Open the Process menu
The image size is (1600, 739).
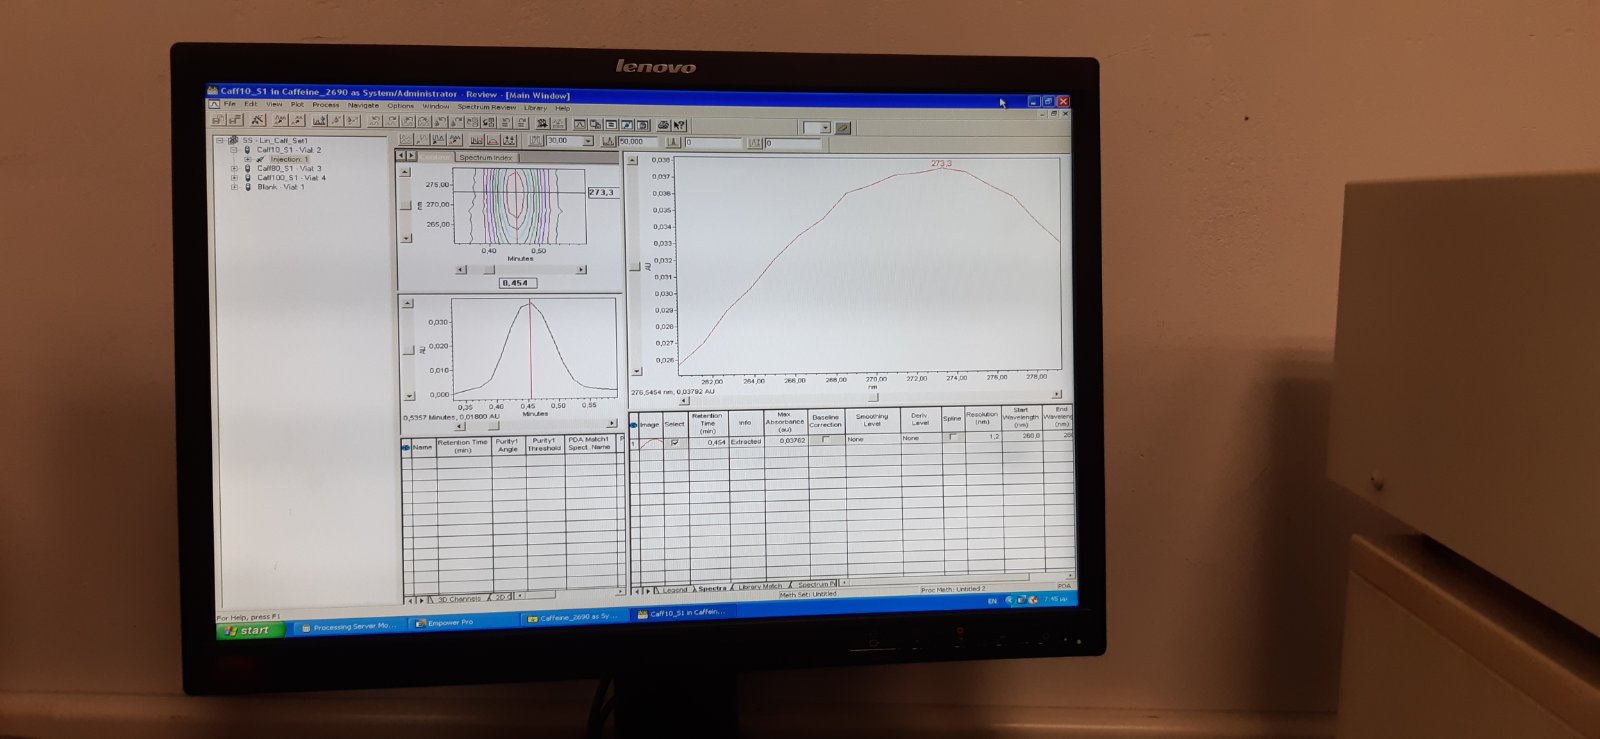[x=325, y=105]
